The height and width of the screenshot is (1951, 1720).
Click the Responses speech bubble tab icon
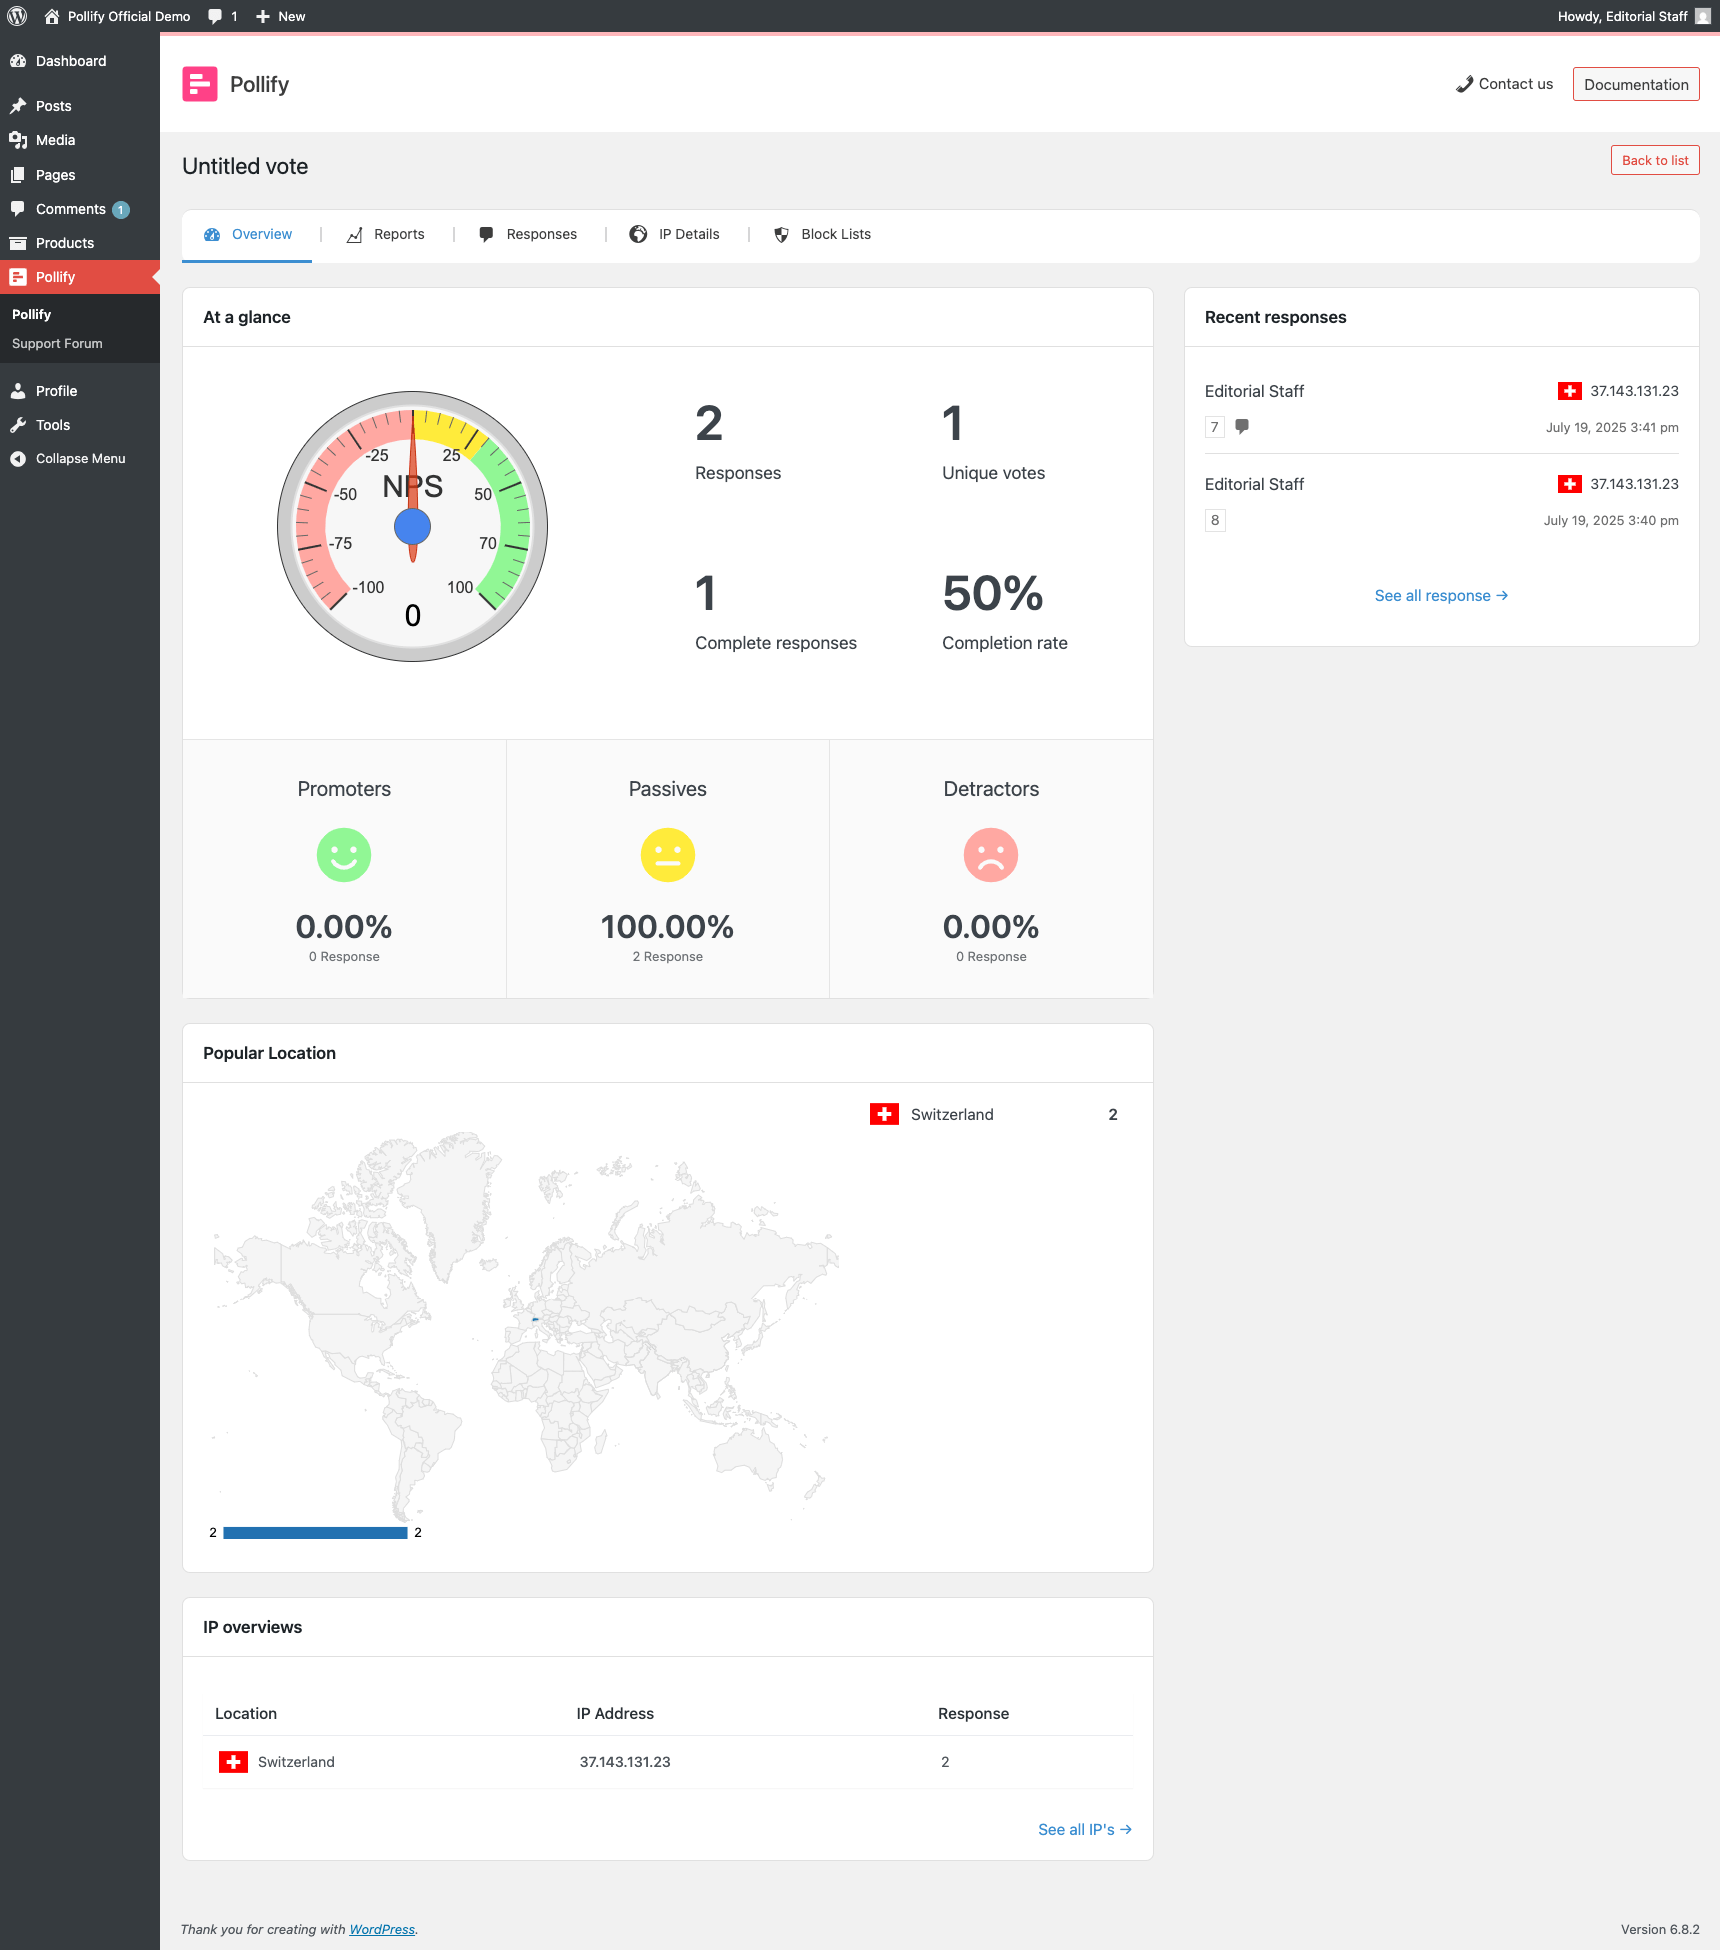click(486, 234)
